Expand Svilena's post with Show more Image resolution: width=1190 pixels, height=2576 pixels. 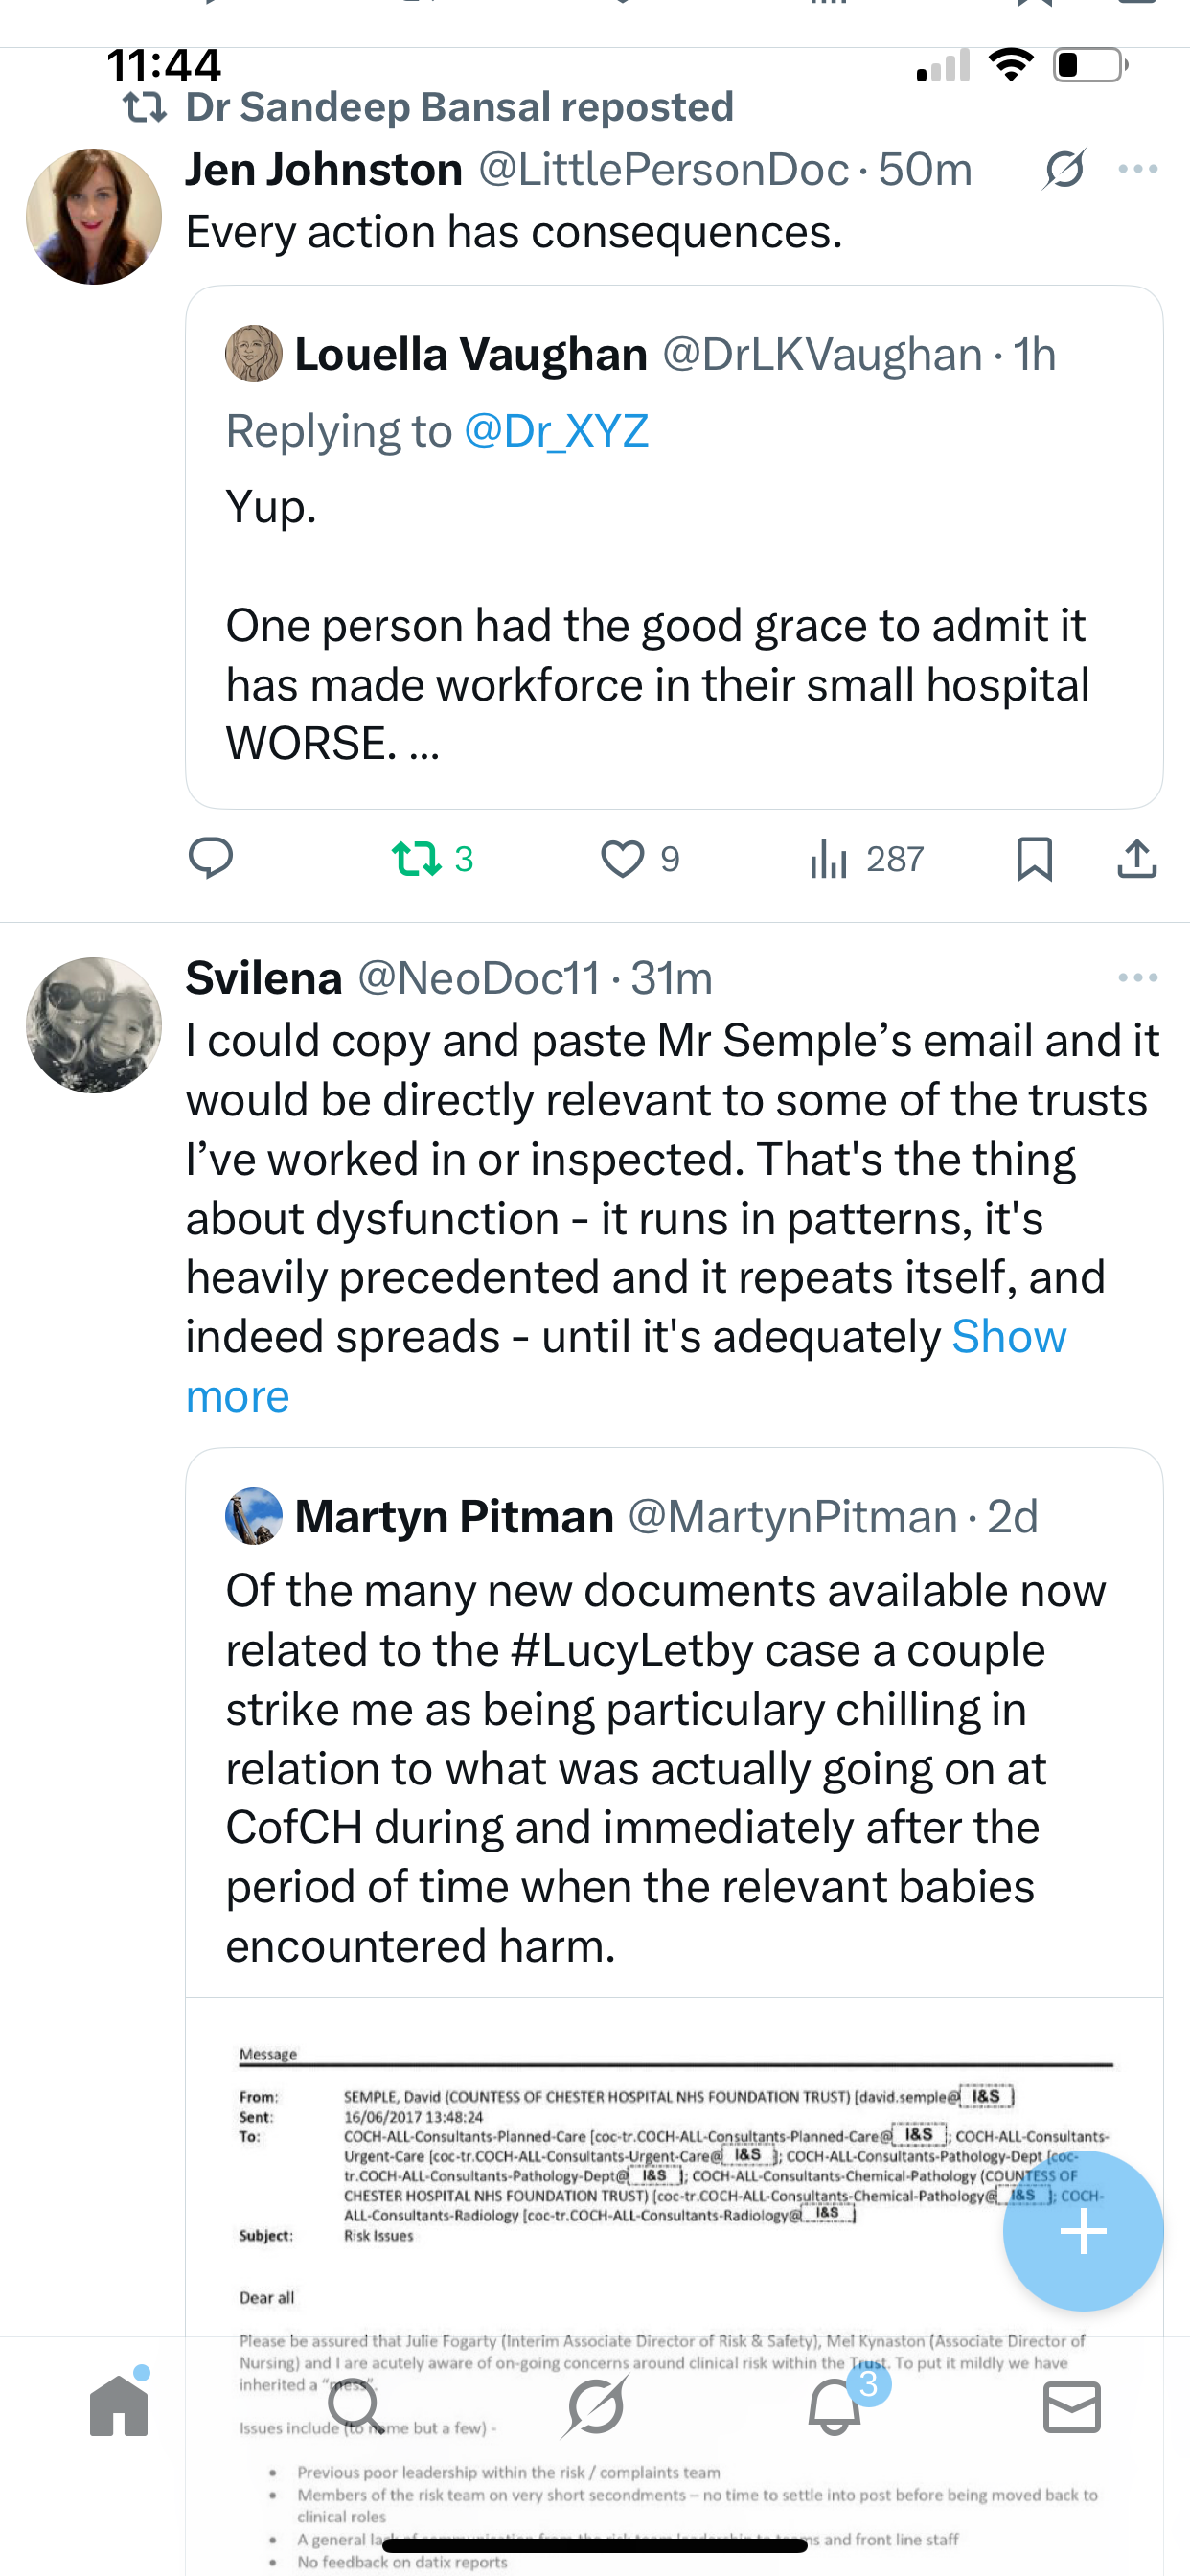(1008, 1337)
